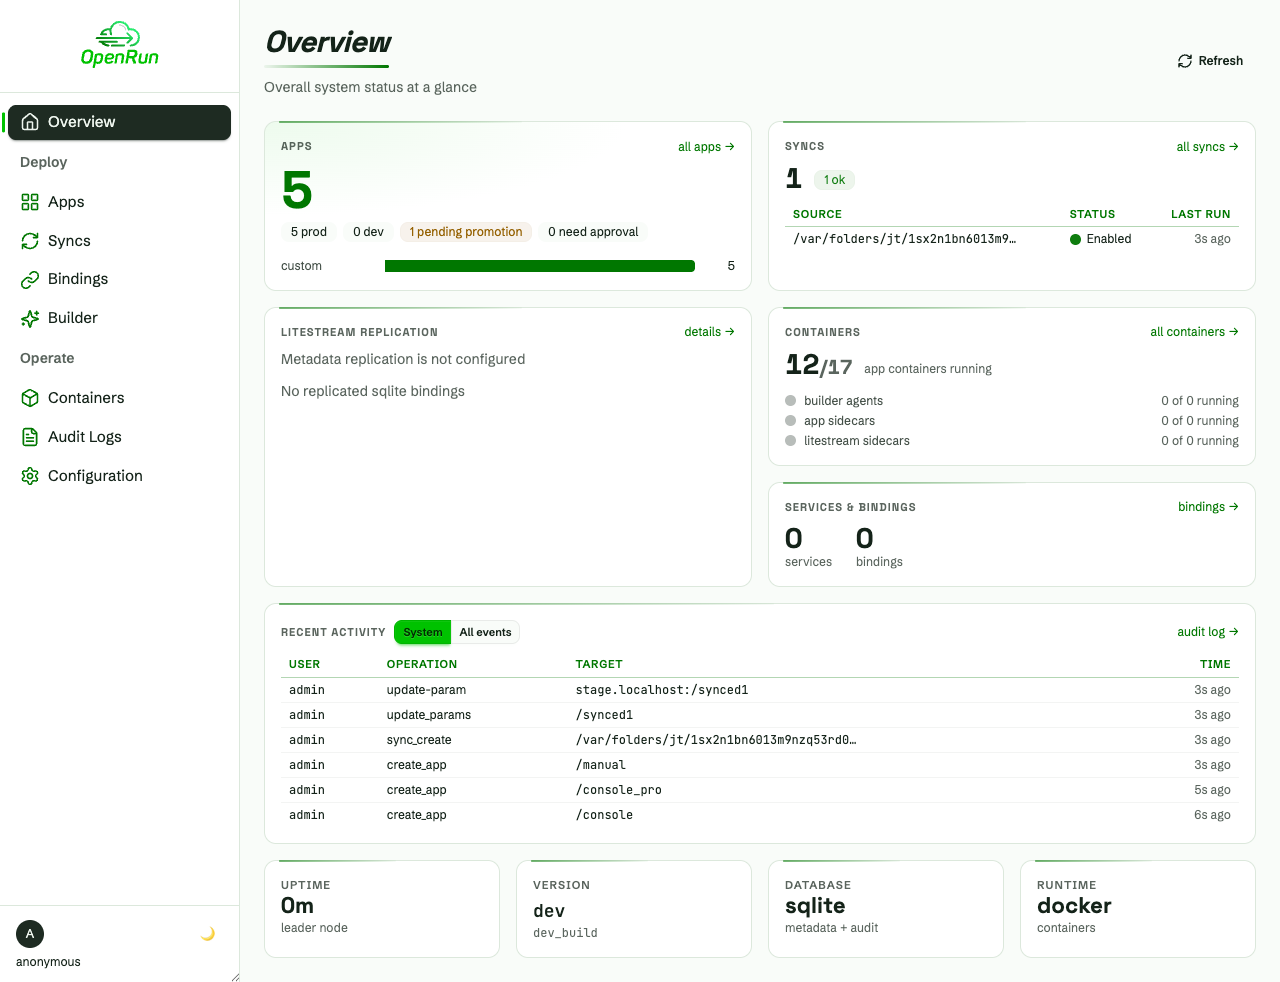Toggle dark mode with moon icon

click(x=208, y=934)
